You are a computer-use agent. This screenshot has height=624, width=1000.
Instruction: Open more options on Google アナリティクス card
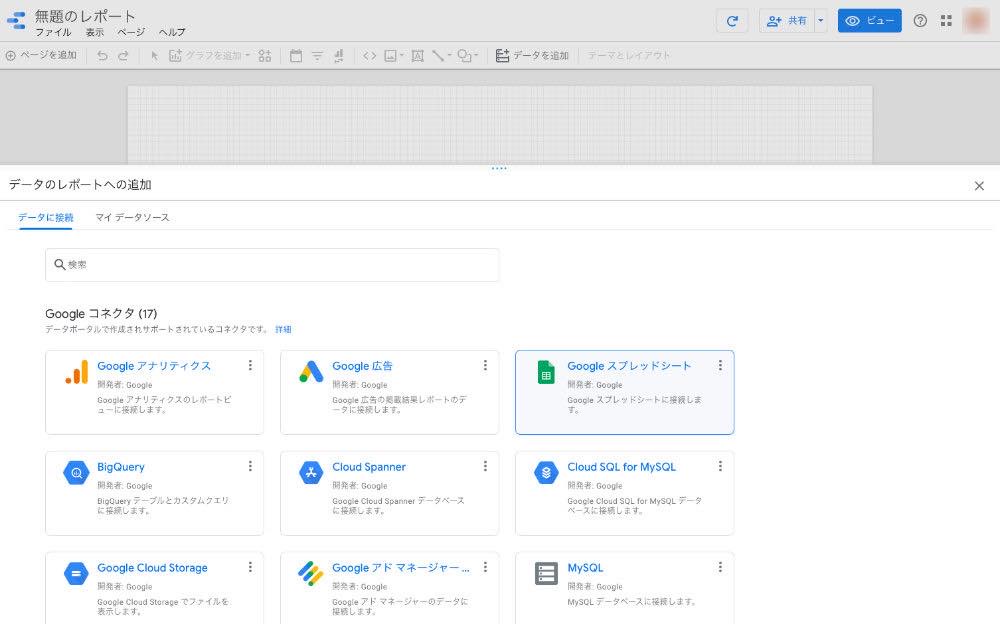pyautogui.click(x=250, y=365)
